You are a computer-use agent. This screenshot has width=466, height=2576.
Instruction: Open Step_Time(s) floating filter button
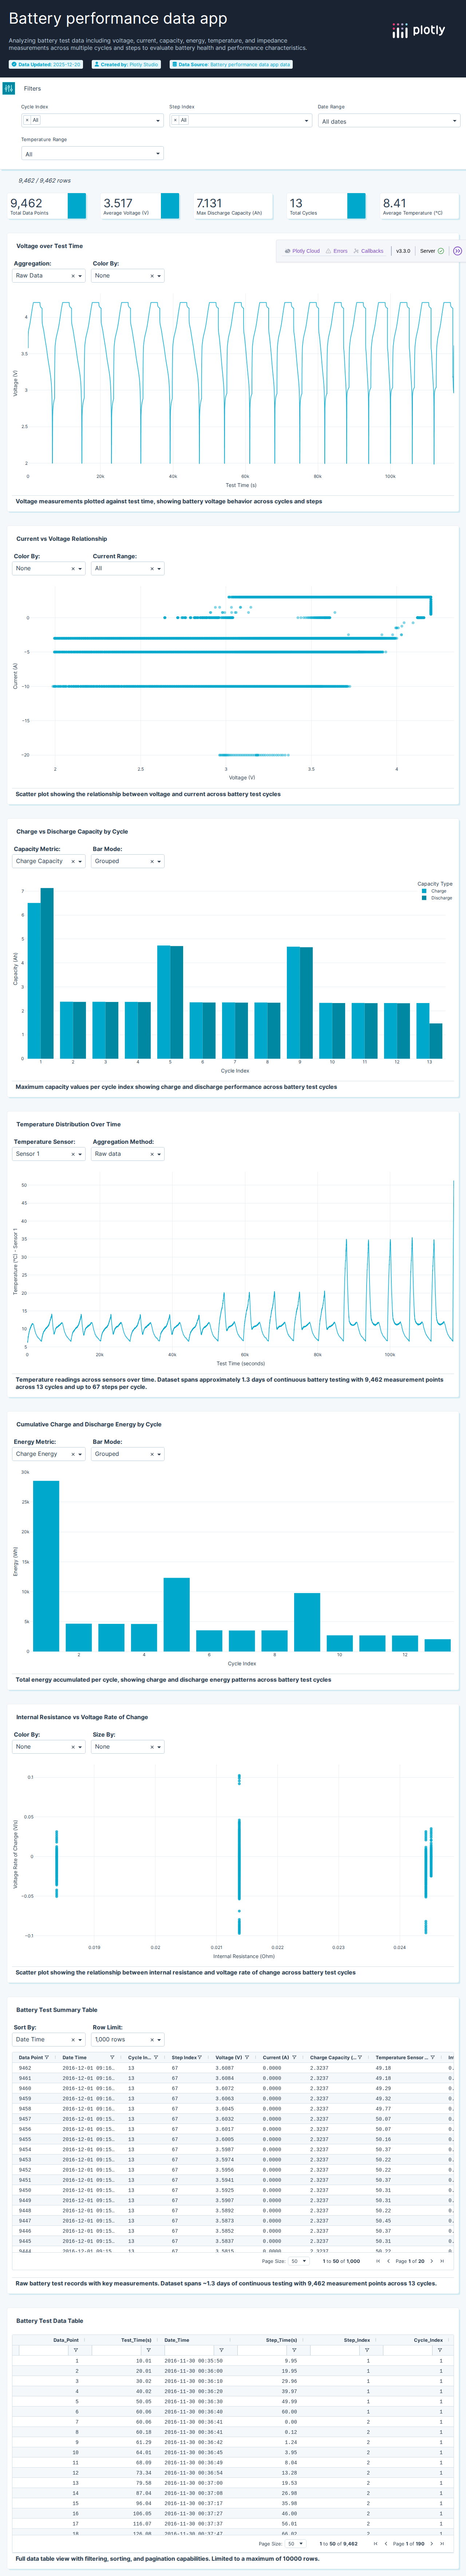coord(294,2350)
